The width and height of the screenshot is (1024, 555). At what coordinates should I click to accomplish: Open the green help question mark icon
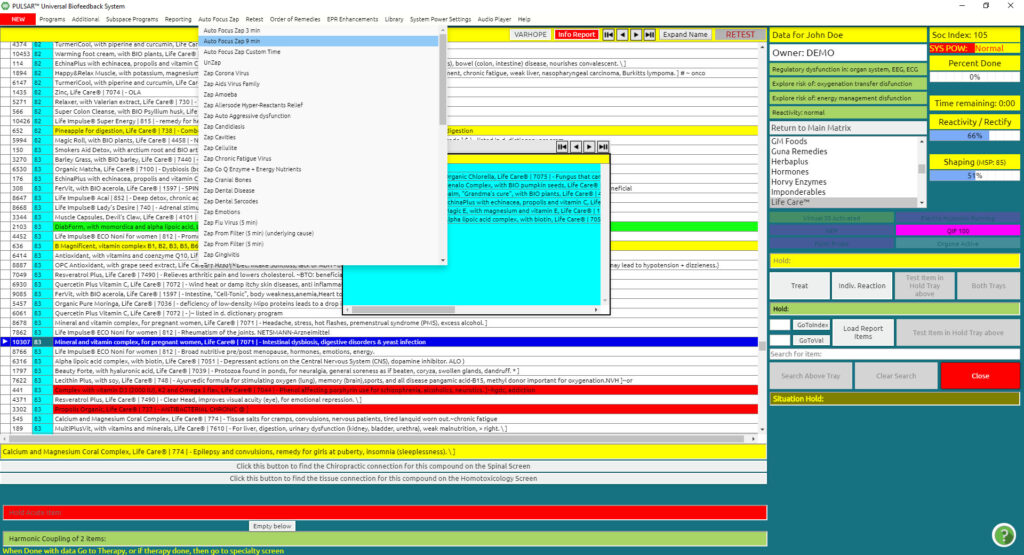(1003, 535)
